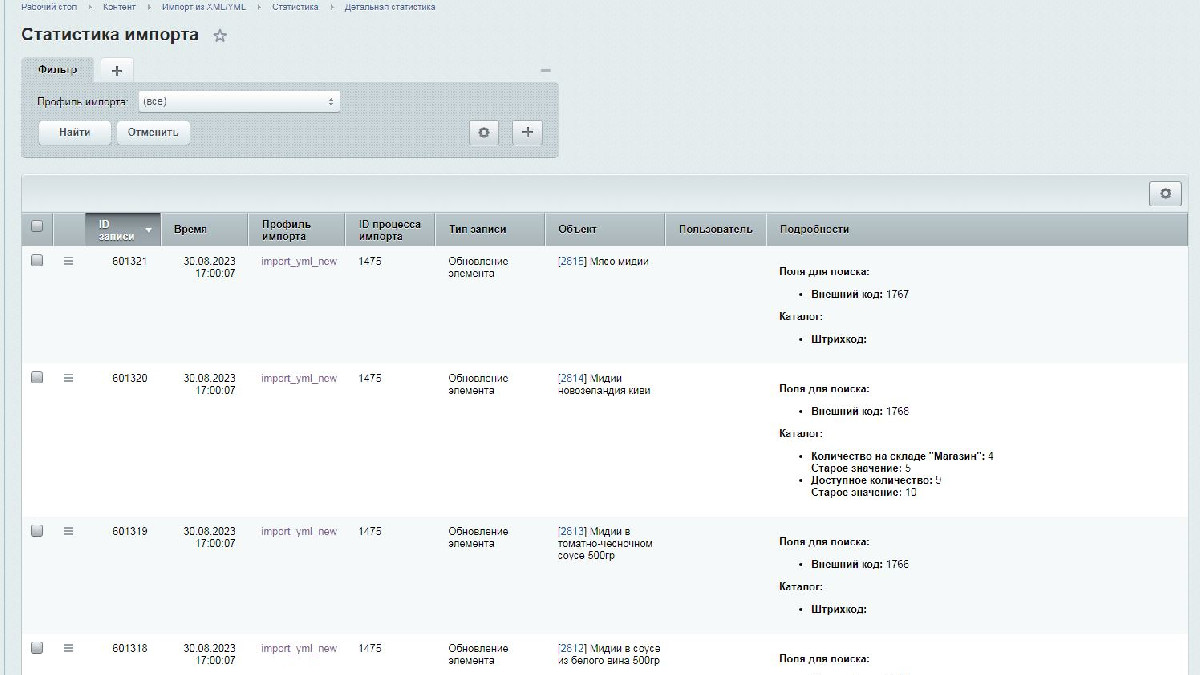The width and height of the screenshot is (1200, 675).
Task: Click the Отменить button
Action: (x=153, y=132)
